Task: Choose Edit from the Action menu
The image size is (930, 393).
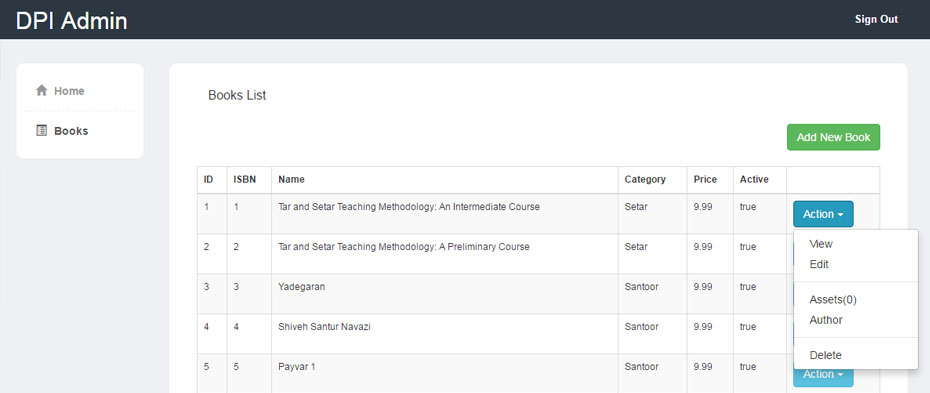Action: coord(819,264)
